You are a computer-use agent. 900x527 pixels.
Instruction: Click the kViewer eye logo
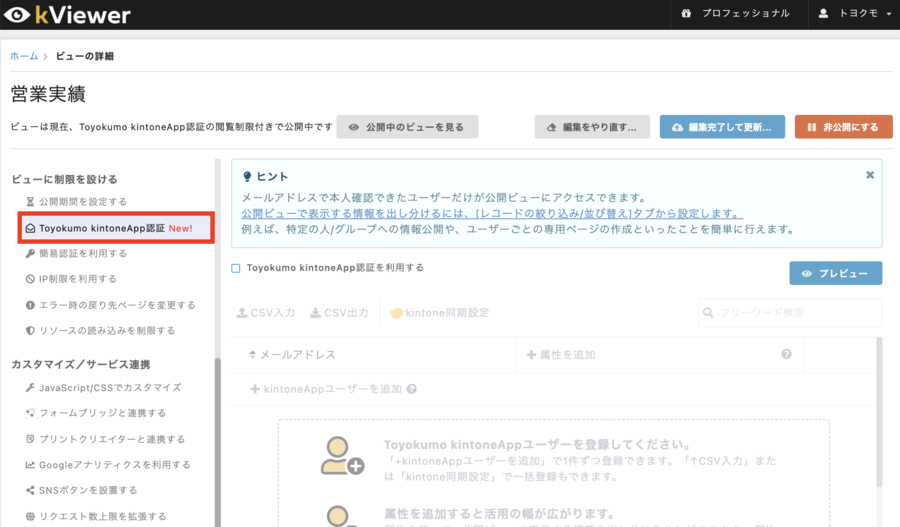pyautogui.click(x=17, y=15)
